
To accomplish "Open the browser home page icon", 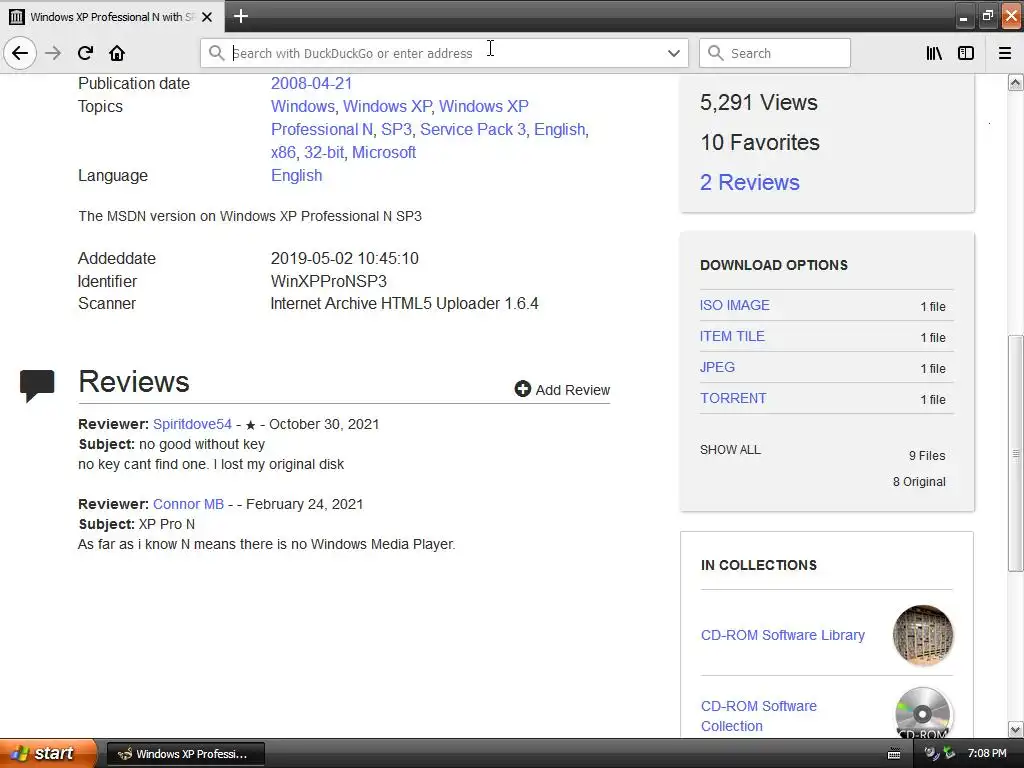I will click(x=117, y=53).
